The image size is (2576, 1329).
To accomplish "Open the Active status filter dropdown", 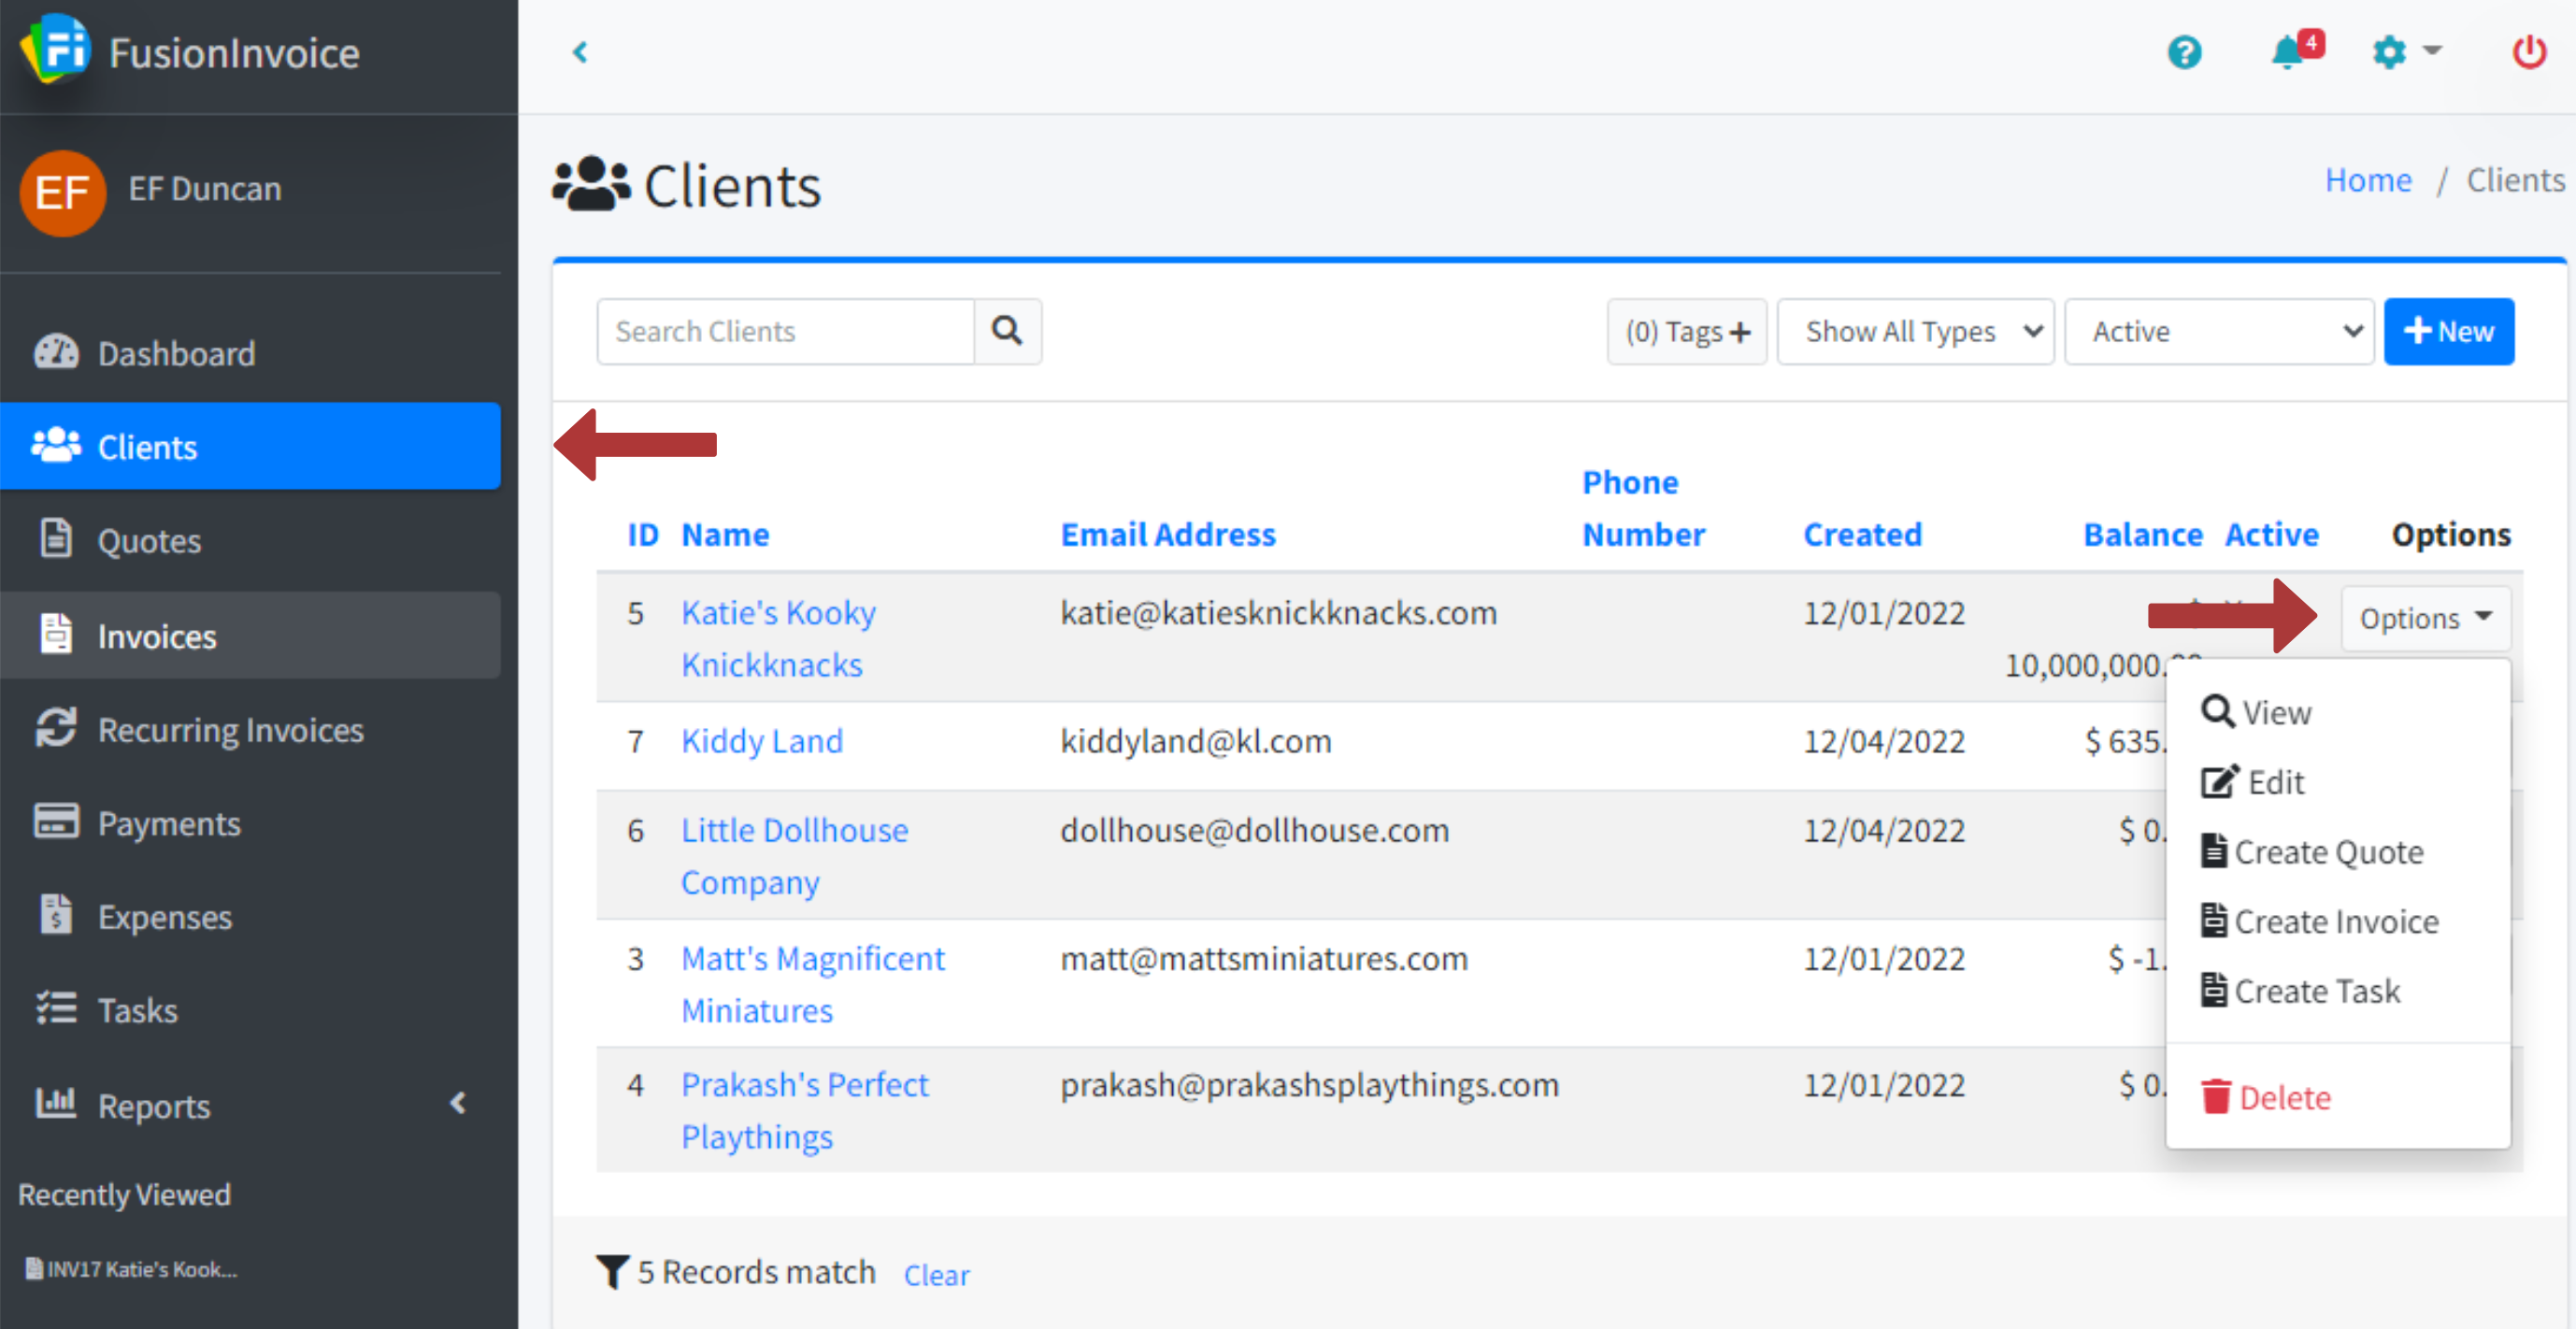I will point(2217,331).
